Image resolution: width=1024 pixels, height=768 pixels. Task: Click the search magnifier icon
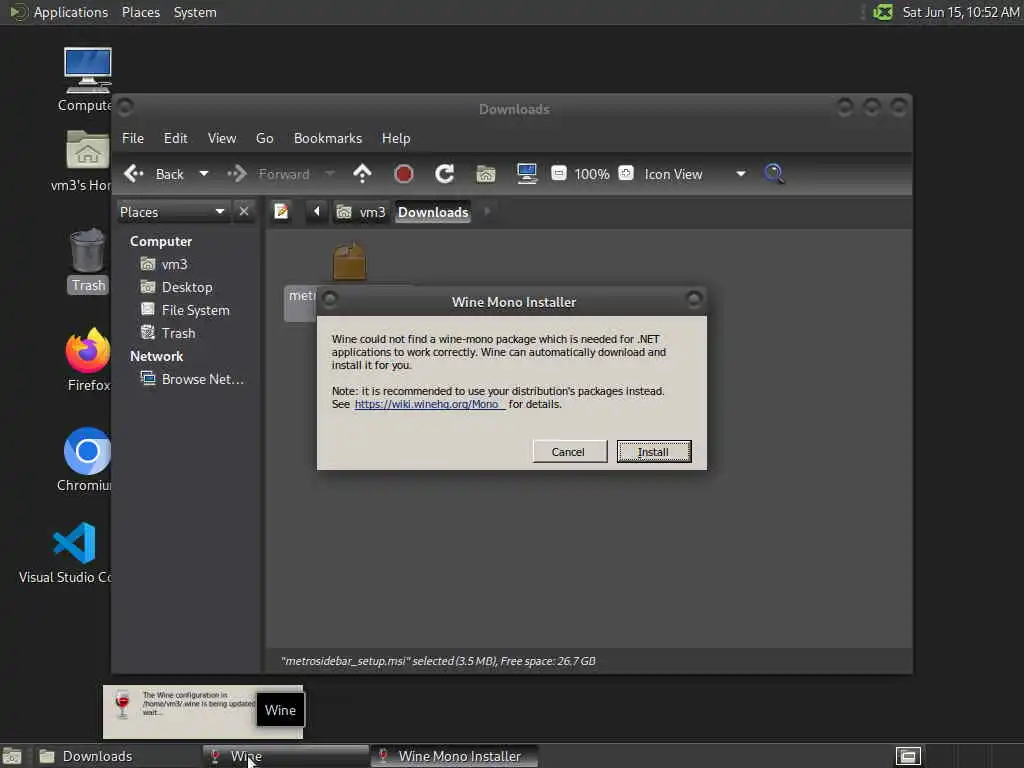(775, 174)
